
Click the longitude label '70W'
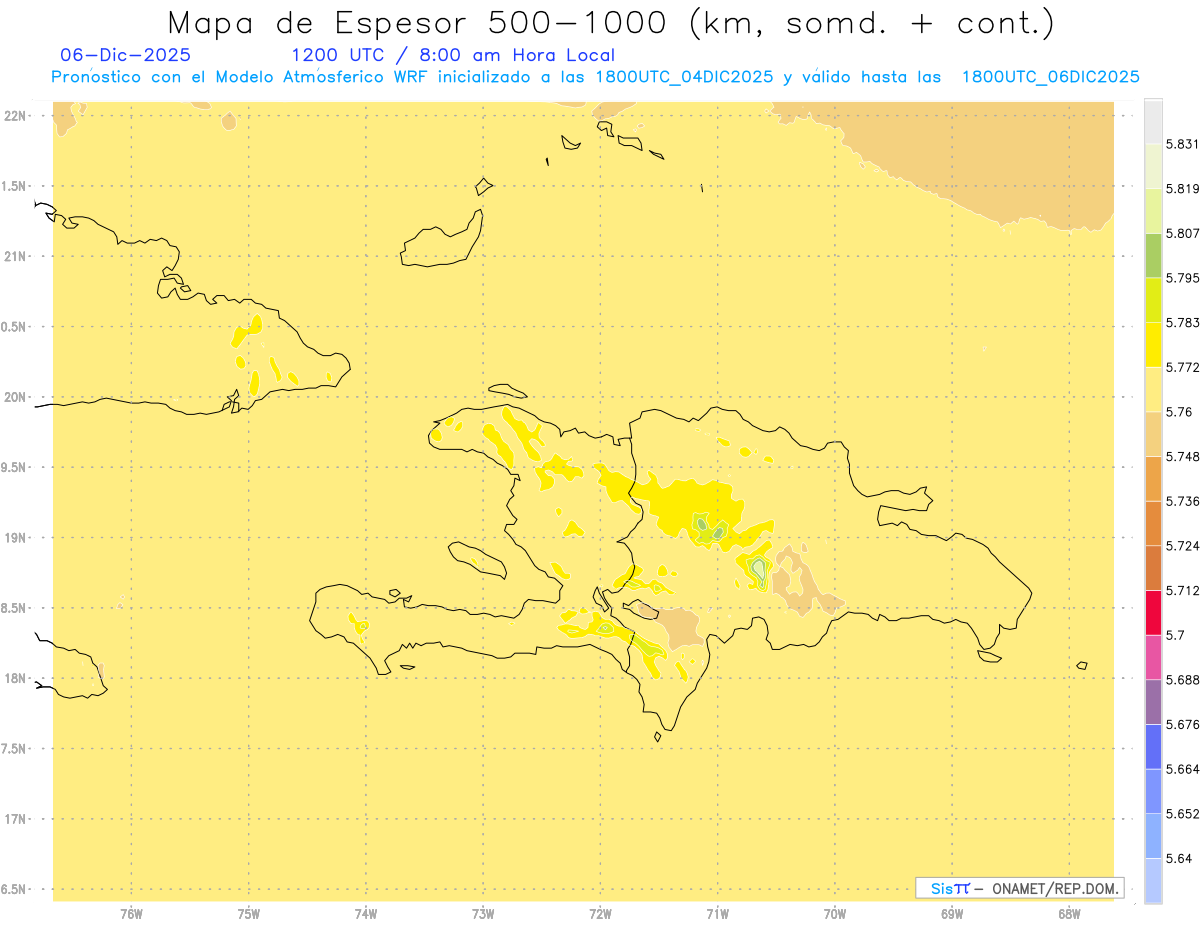[835, 914]
